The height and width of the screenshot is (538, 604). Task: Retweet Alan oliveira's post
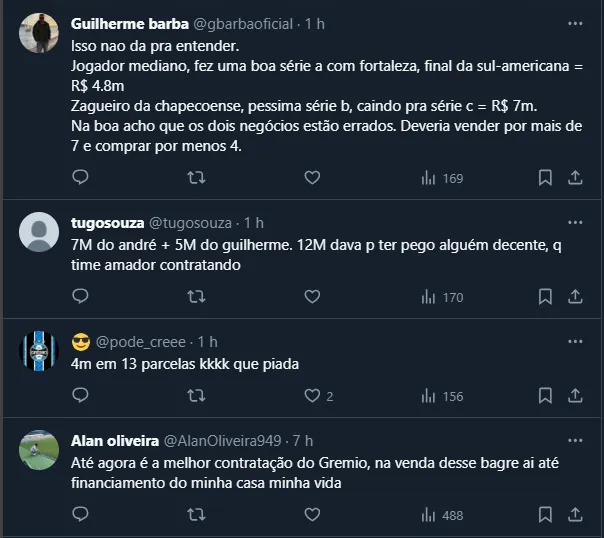197,515
